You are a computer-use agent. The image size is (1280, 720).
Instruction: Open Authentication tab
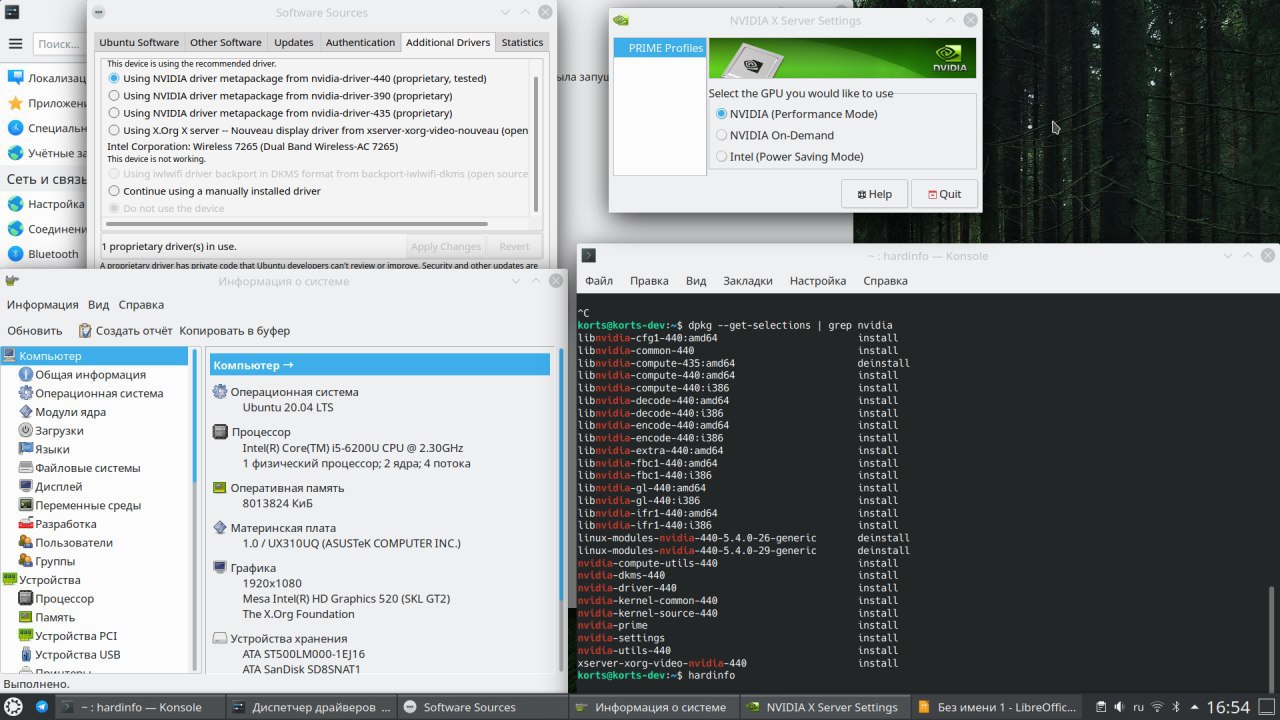tap(360, 42)
